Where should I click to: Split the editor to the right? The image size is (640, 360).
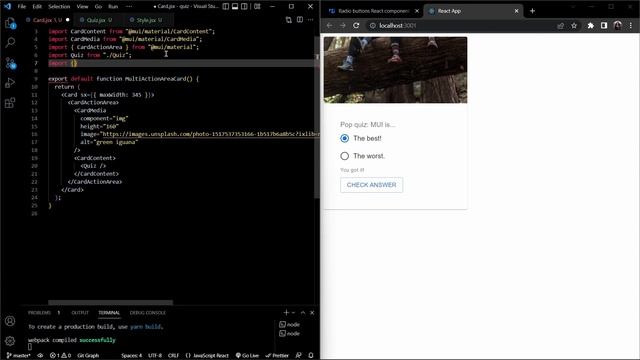coord(300,20)
